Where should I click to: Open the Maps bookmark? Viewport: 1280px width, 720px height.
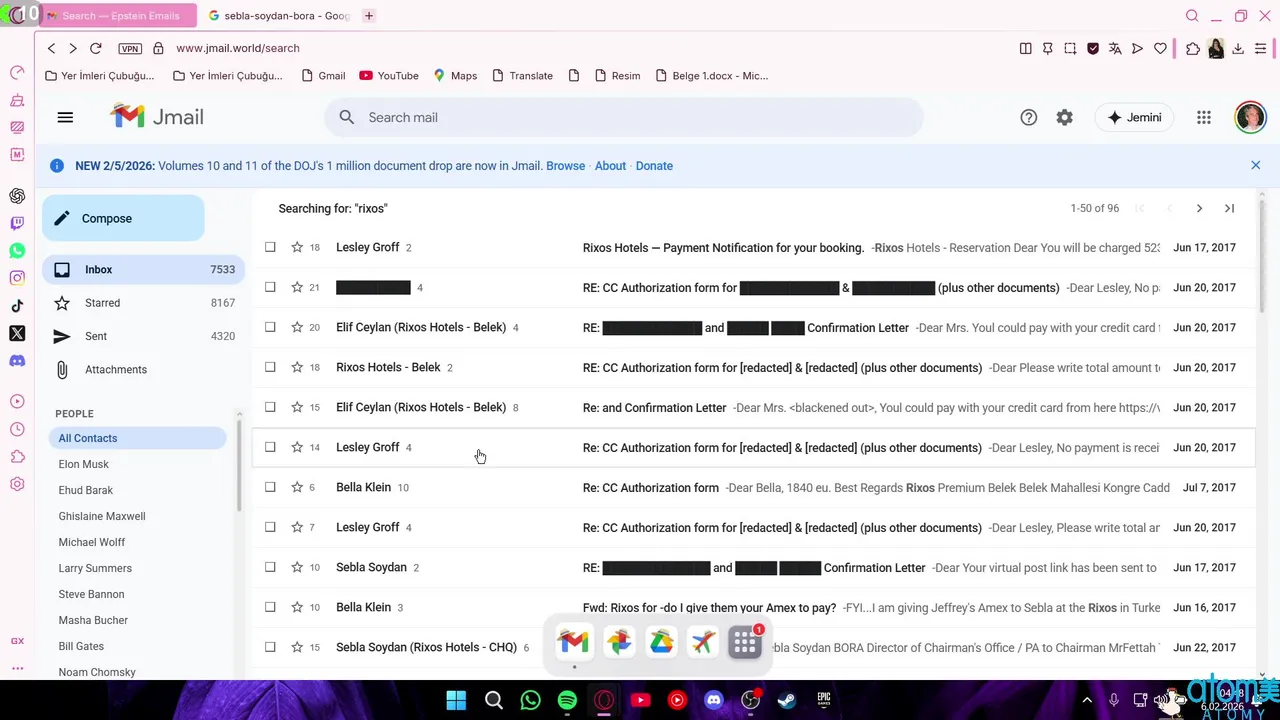pos(455,75)
